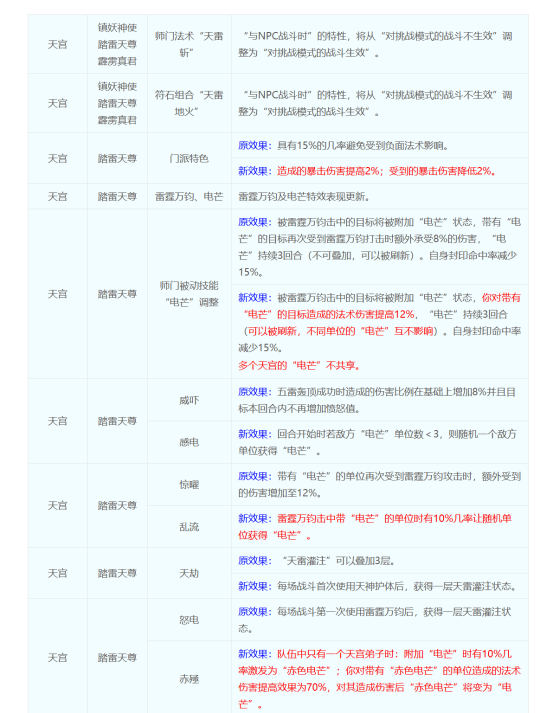Viewport: 540px width, 713px height.
Task: Click the 雷霆万钧及电芒特效表现更新 description
Action: point(304,196)
